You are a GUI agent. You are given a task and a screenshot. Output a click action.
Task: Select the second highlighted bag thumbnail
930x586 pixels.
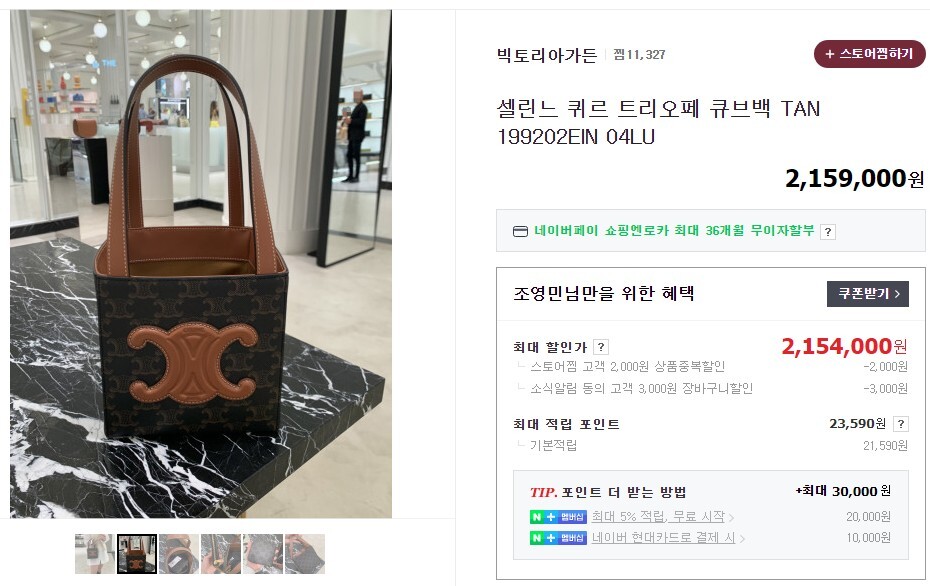click(x=137, y=554)
